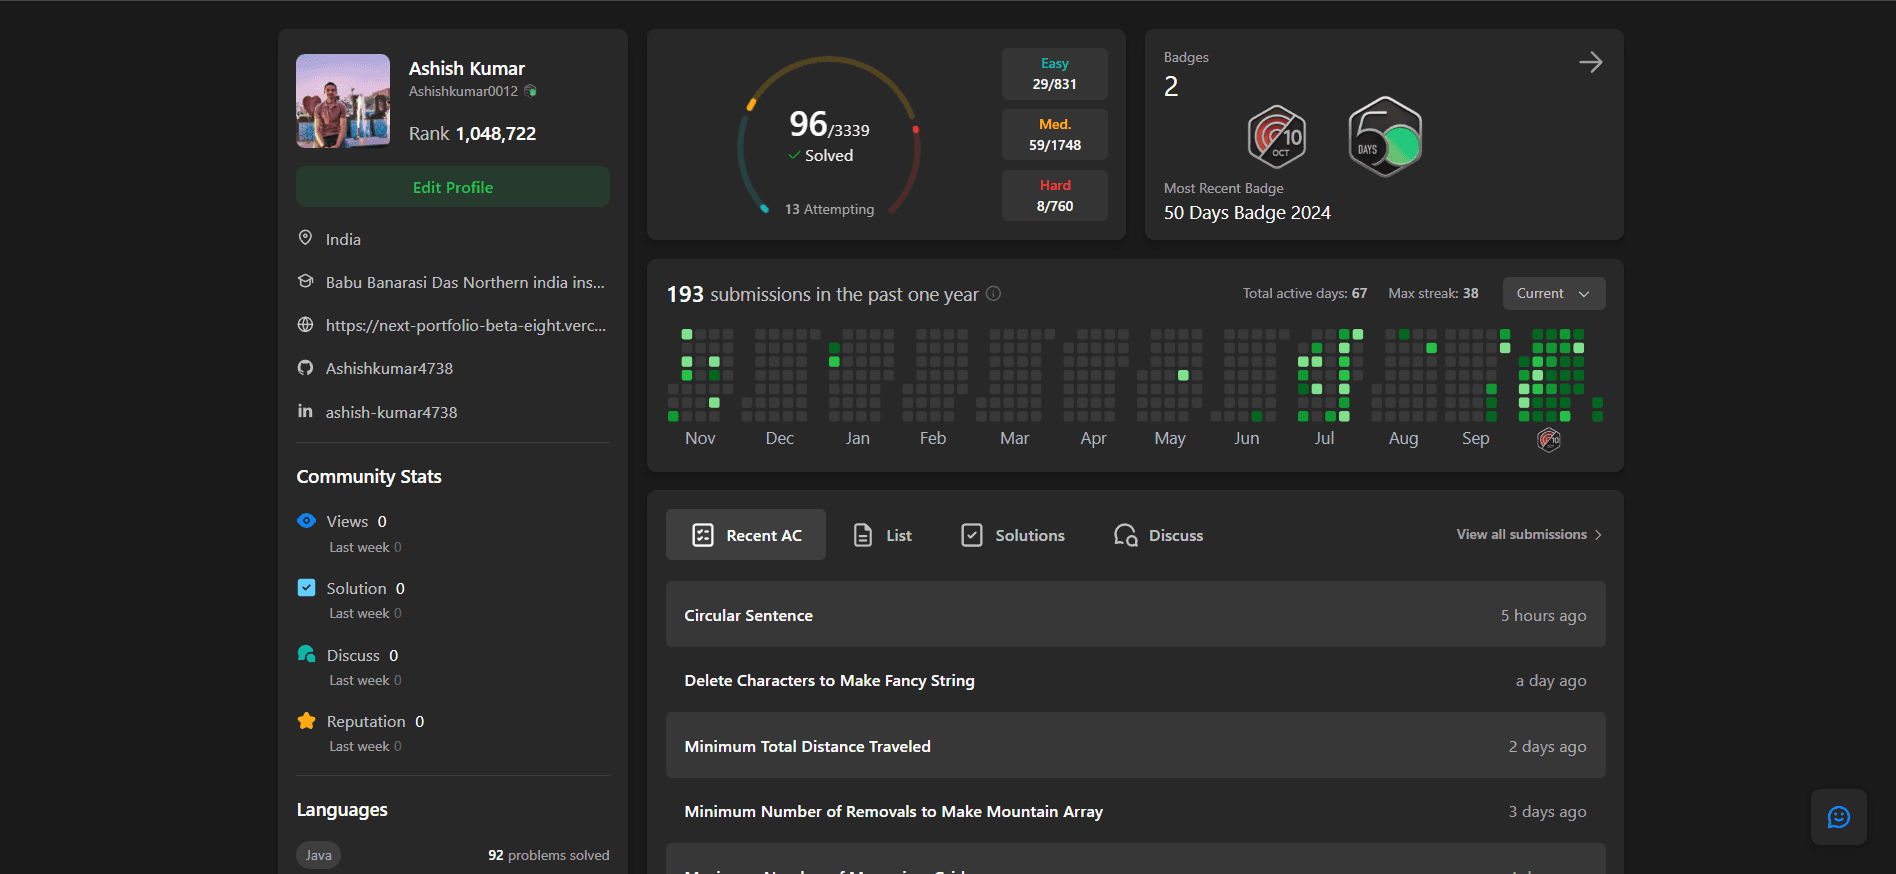
Task: Click the Reputation star icon
Action: (x=306, y=721)
